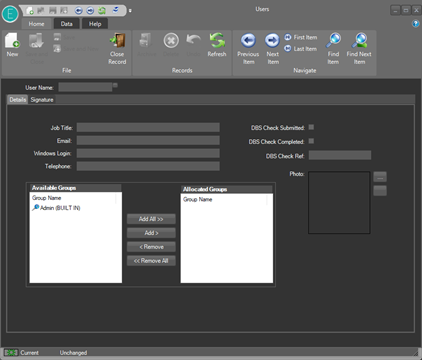Image resolution: width=422 pixels, height=360 pixels.
Task: Click the Unchanged status bar text
Action: tap(73, 353)
